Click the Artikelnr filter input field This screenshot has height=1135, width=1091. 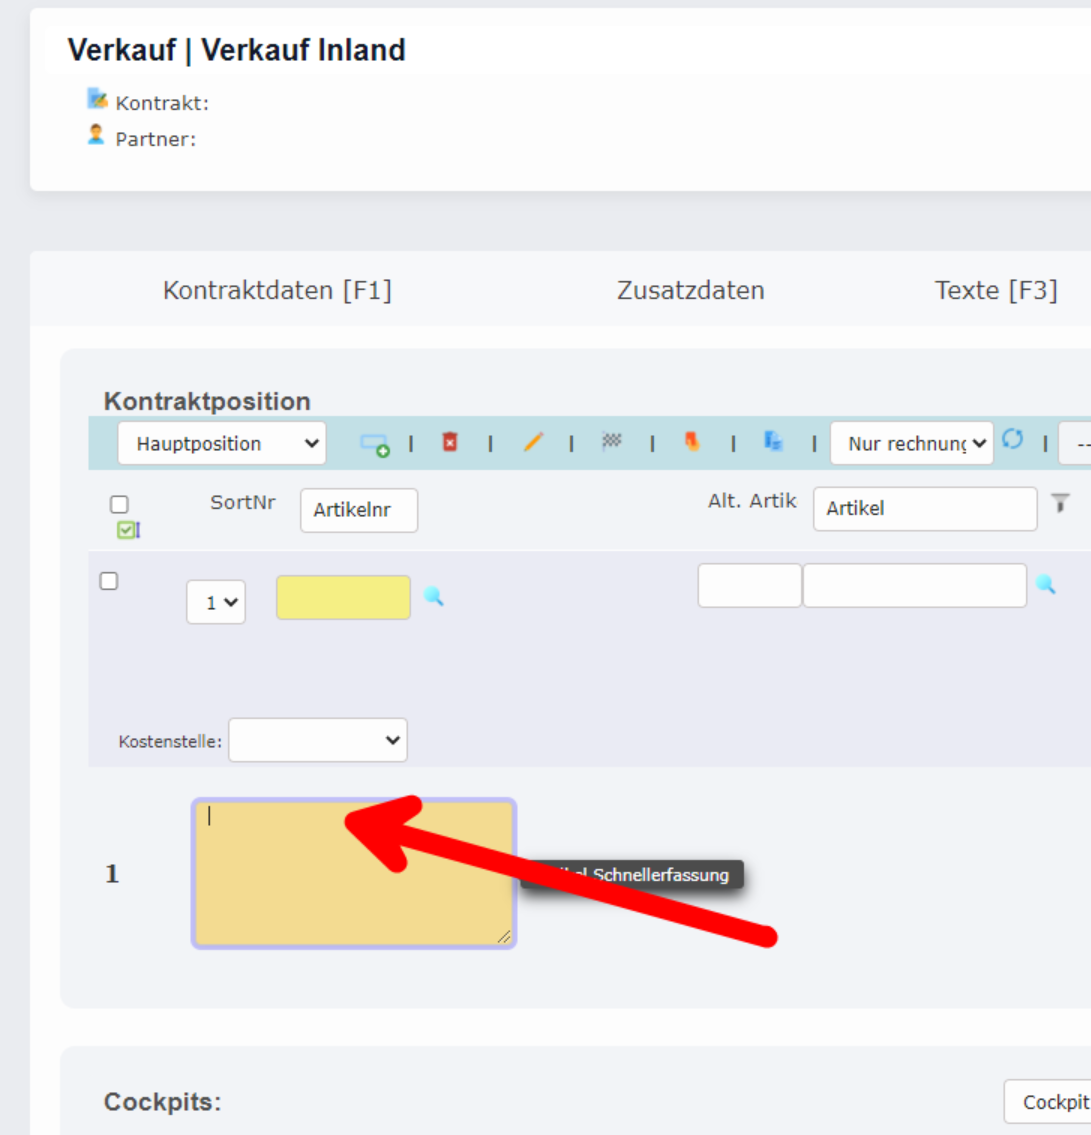click(x=359, y=510)
